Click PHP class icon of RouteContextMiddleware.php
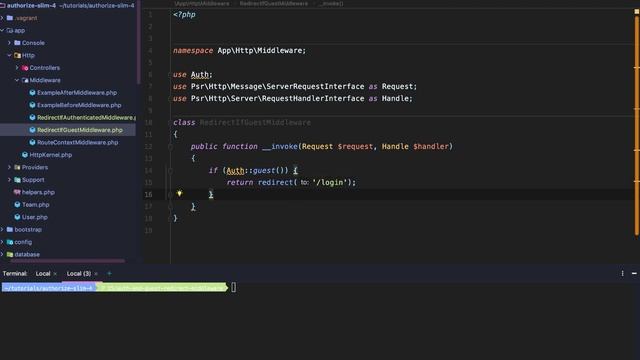 point(32,142)
